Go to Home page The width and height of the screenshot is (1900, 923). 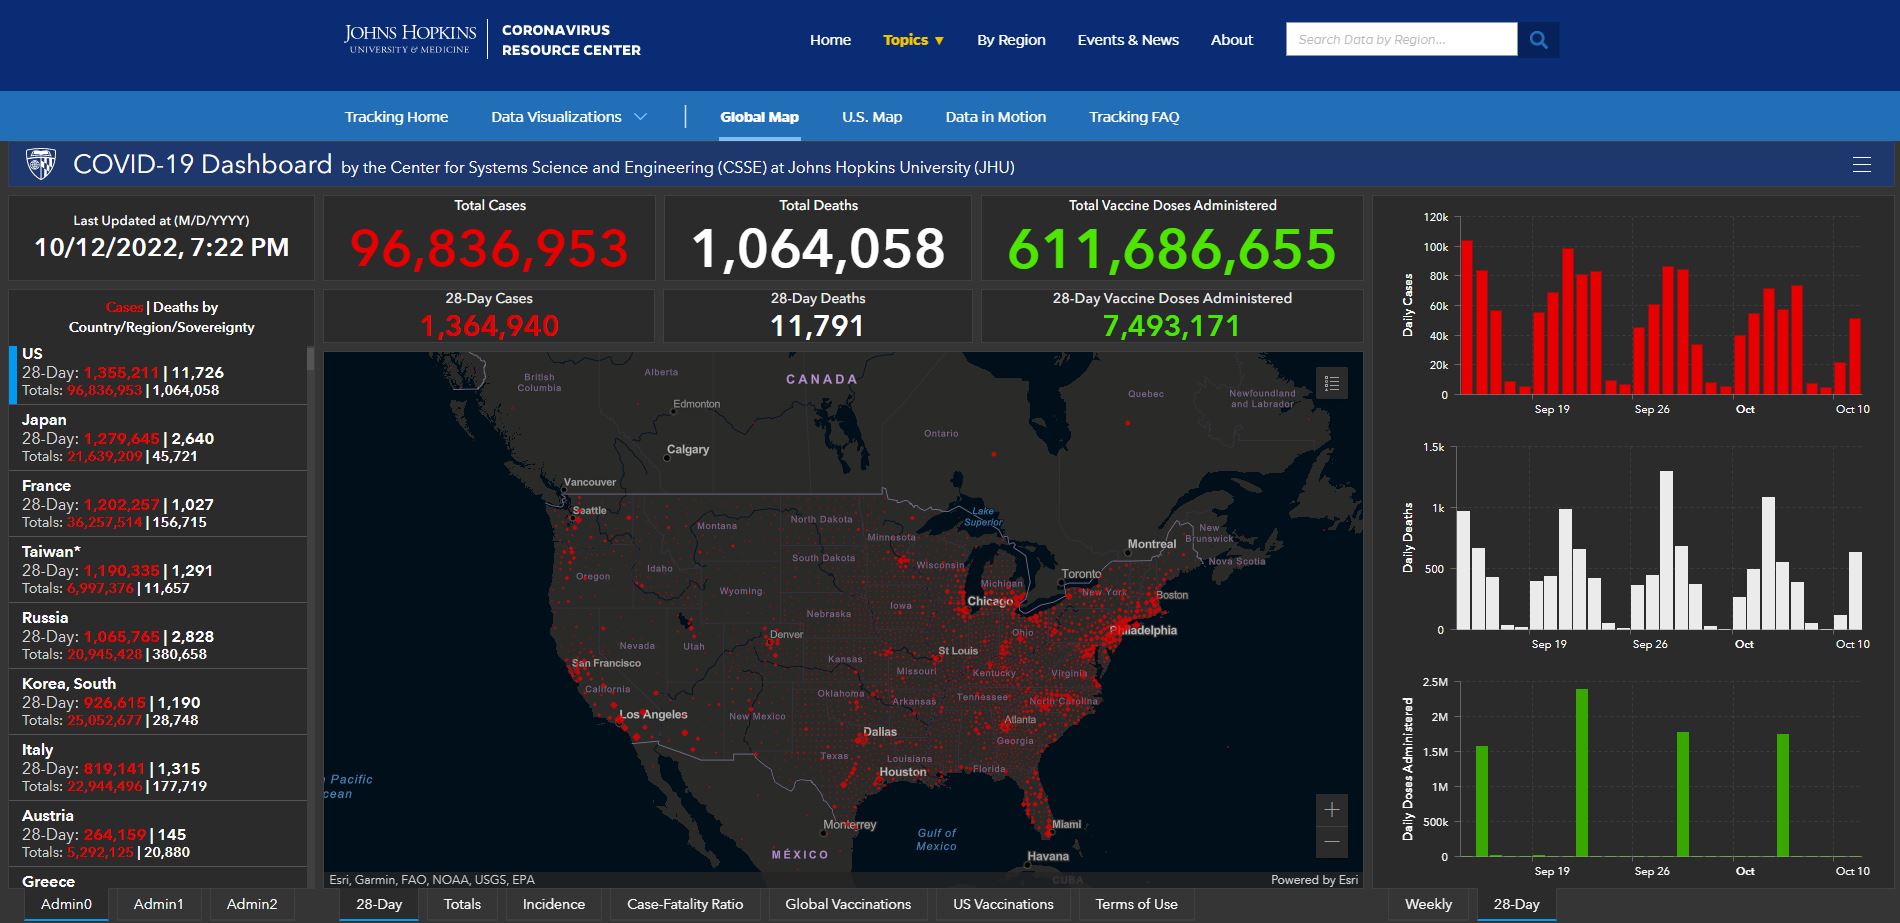coord(830,40)
